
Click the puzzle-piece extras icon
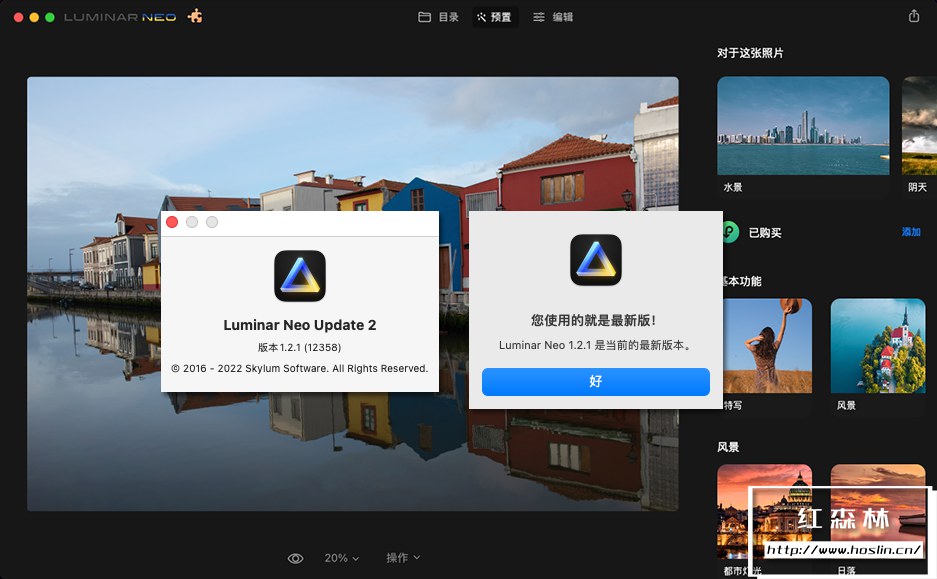[195, 16]
